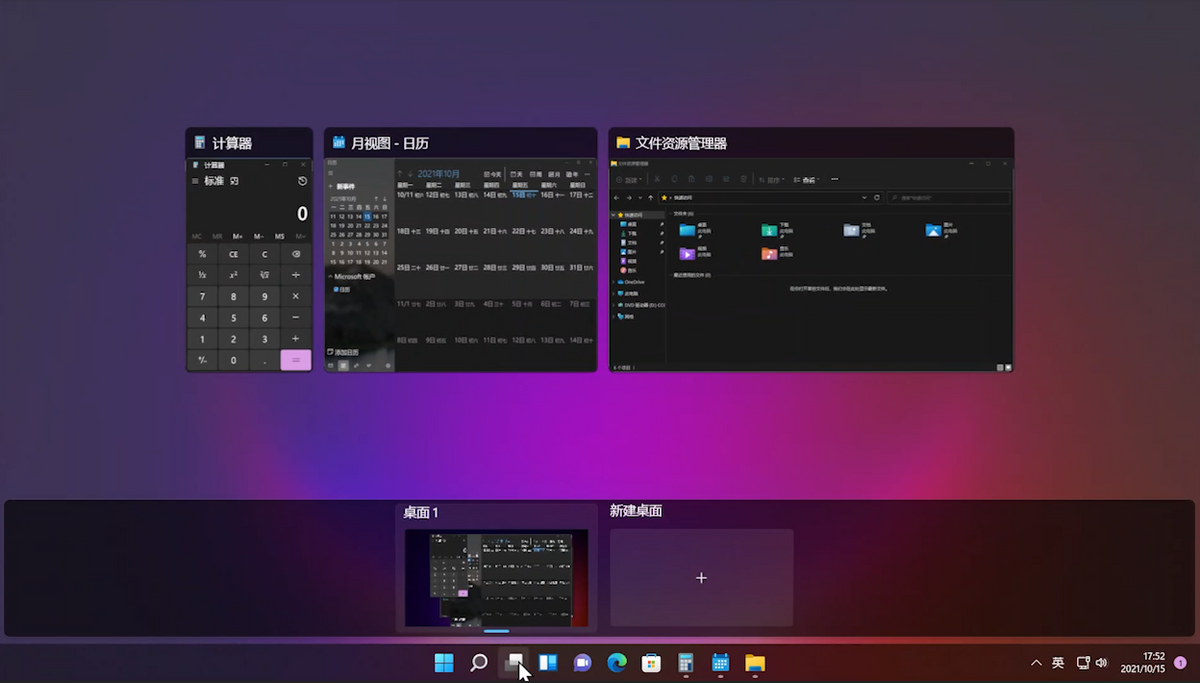Viewport: 1200px width, 683px height.
Task: Show hidden system tray icons
Action: 1036,663
